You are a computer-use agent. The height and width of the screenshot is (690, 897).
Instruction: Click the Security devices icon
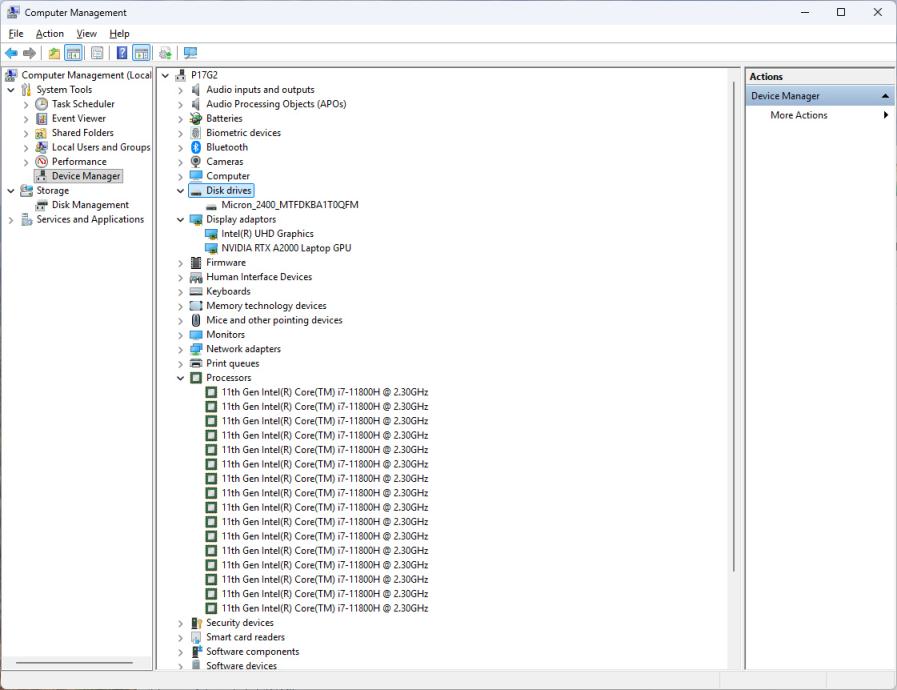click(196, 622)
